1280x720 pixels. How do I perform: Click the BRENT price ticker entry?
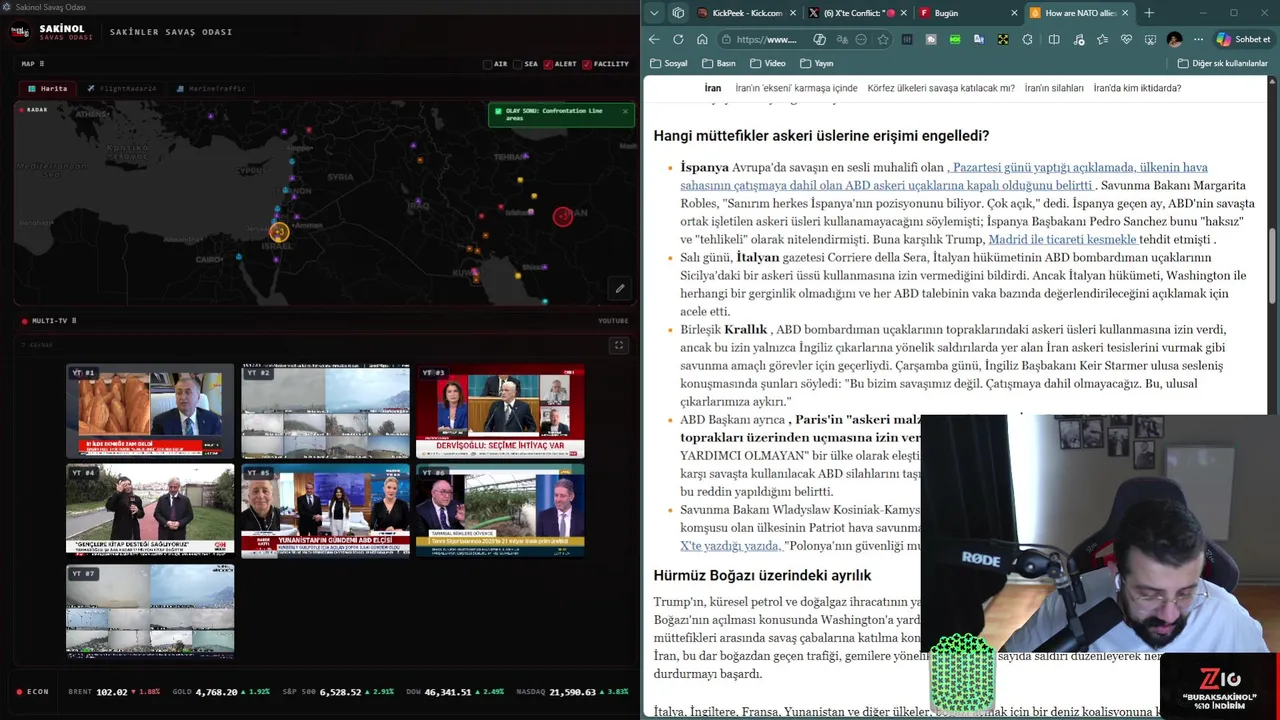tap(114, 692)
